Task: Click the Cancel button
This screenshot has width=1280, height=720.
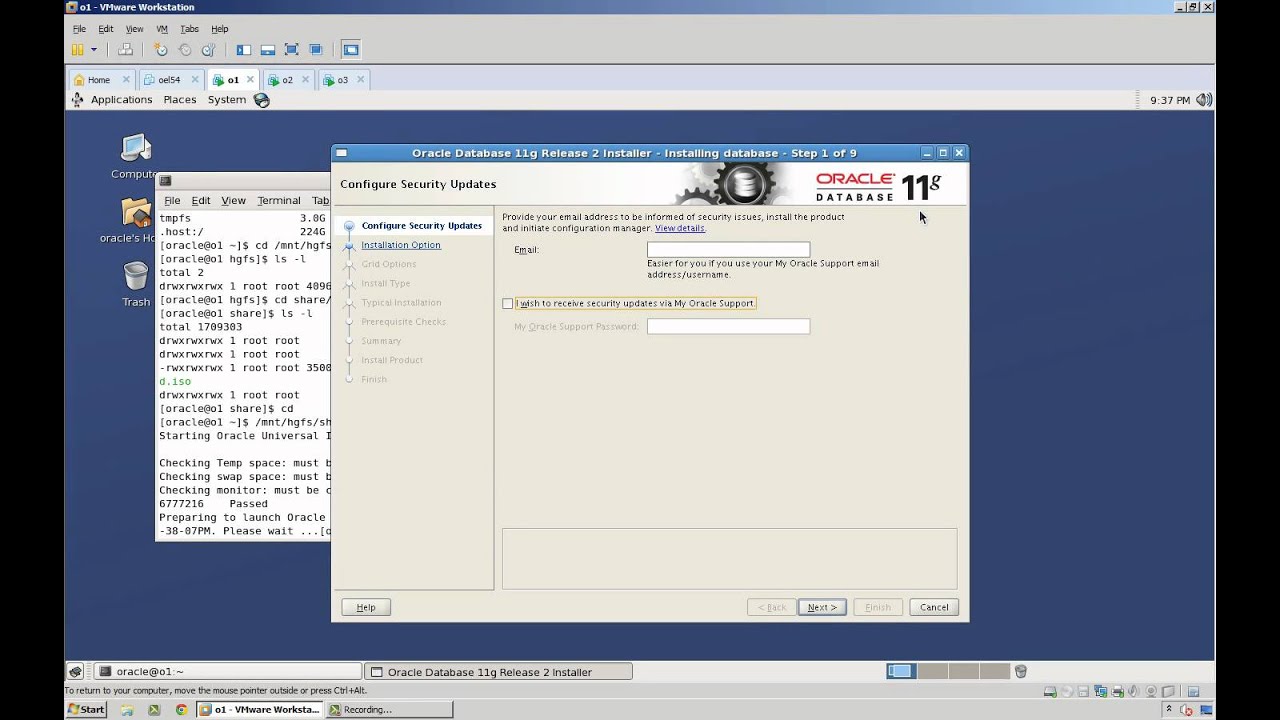Action: tap(934, 607)
